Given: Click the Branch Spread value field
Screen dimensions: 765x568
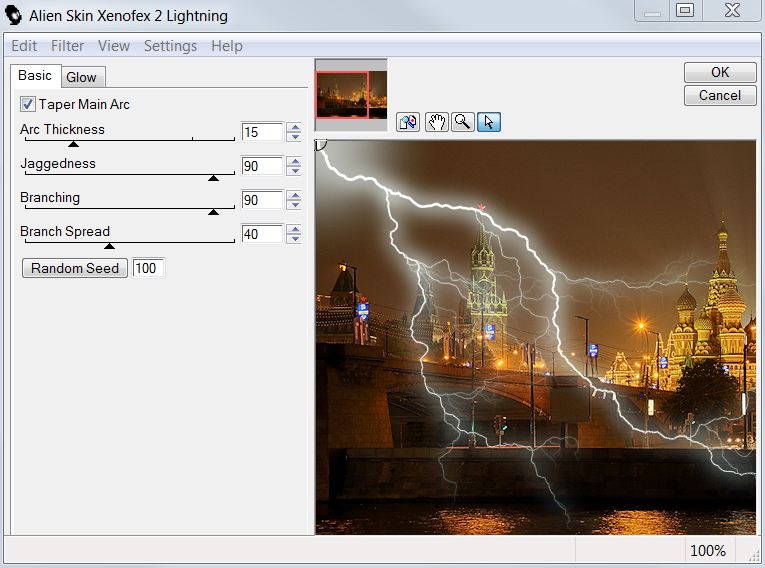Looking at the screenshot, I should (262, 234).
